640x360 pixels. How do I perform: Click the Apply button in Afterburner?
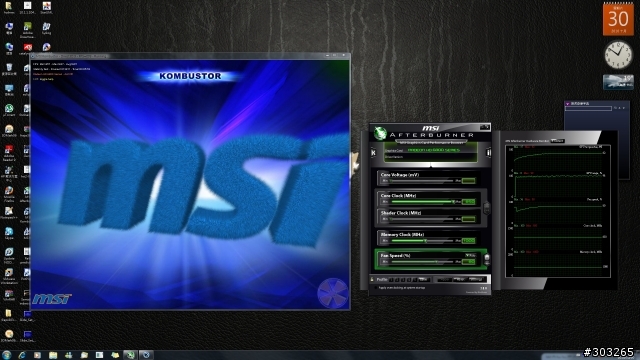[444, 280]
